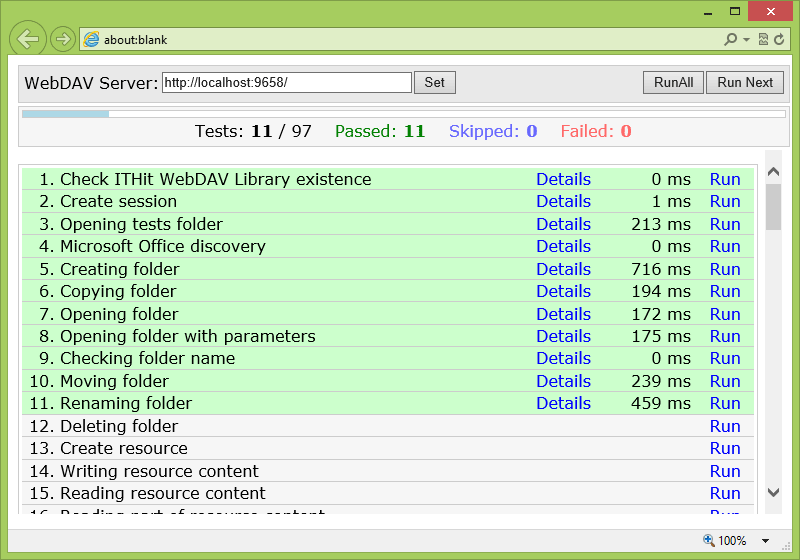Screen dimensions: 800x560
Task: Refresh the page with the reload icon
Action: 779,39
